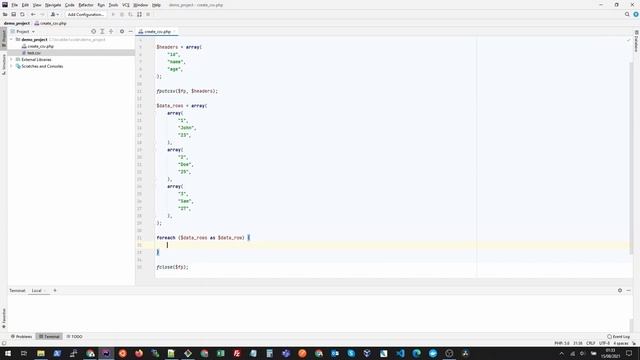The width and height of the screenshot is (640, 360).
Task: Click the Expand All icon in Project panel
Action: coord(102,31)
